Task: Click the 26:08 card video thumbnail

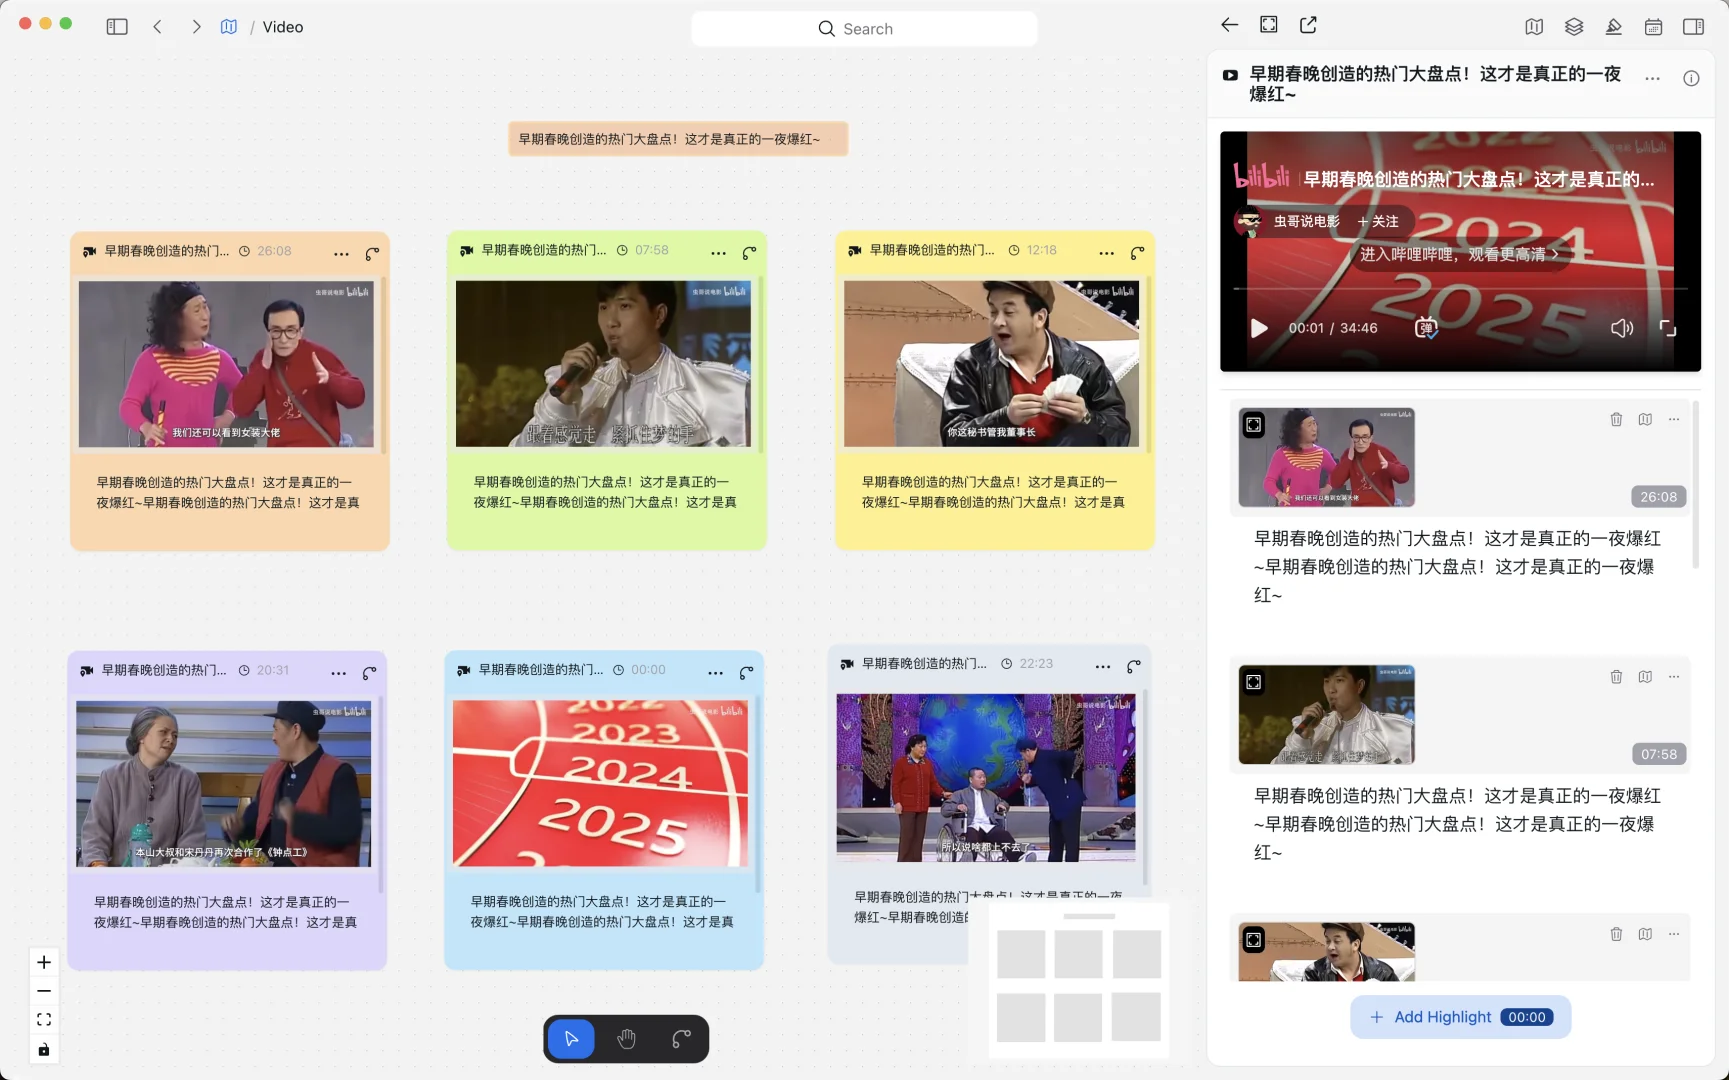Action: (226, 364)
